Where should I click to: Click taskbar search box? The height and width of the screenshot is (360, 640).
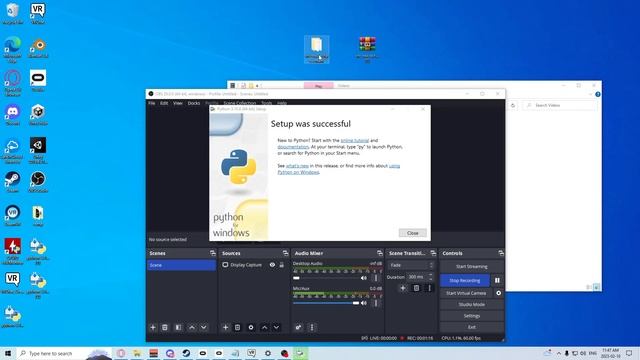click(64, 353)
